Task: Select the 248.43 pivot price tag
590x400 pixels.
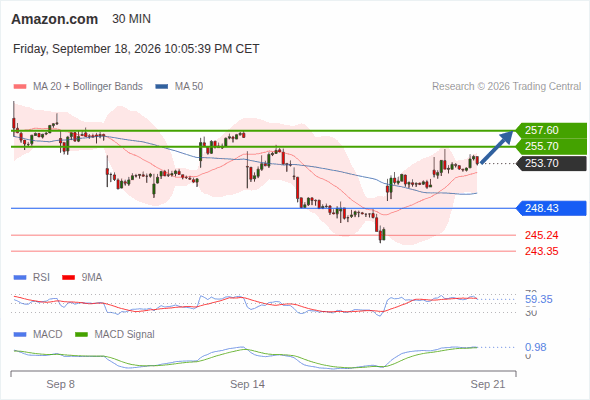Action: point(551,208)
